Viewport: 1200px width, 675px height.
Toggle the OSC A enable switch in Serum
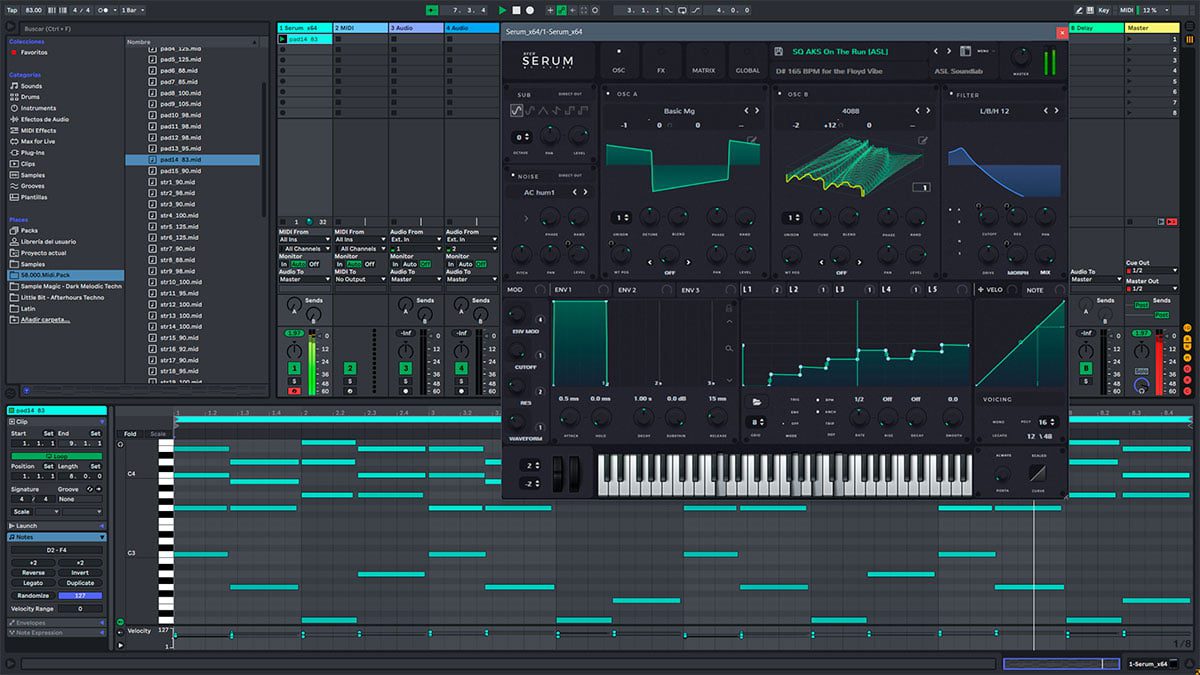[x=609, y=94]
